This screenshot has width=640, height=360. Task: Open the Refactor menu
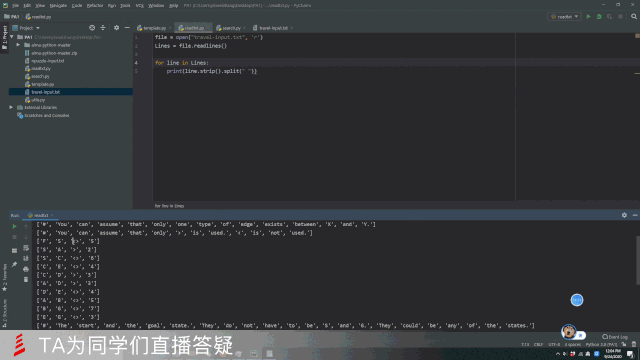click(95, 5)
